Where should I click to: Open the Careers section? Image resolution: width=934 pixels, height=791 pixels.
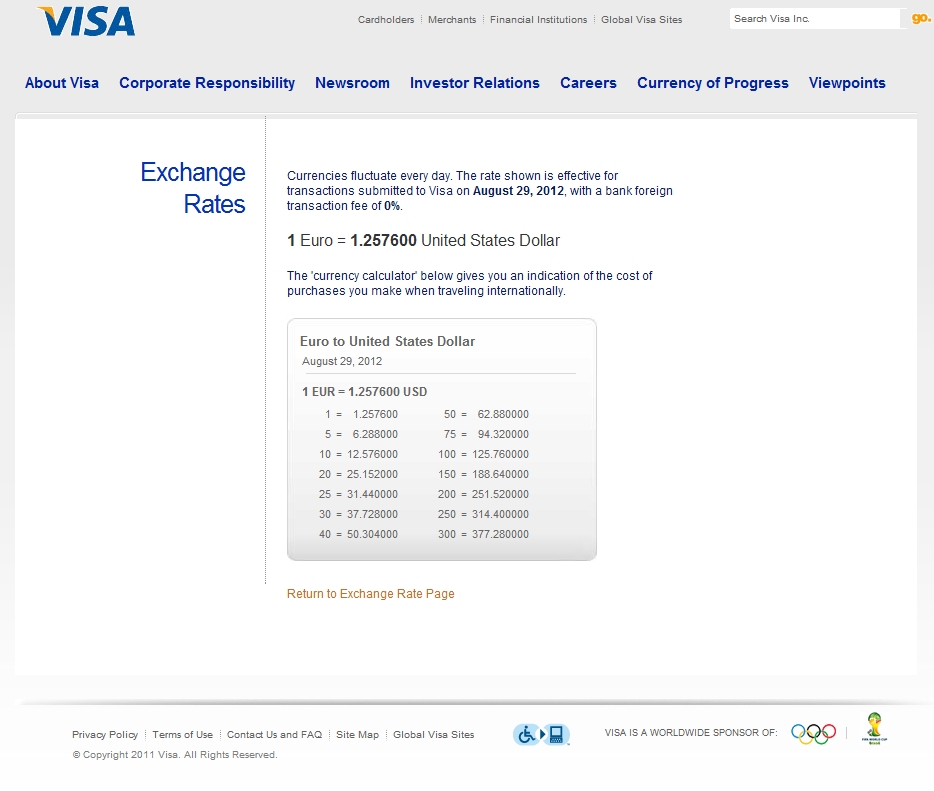pyautogui.click(x=588, y=83)
